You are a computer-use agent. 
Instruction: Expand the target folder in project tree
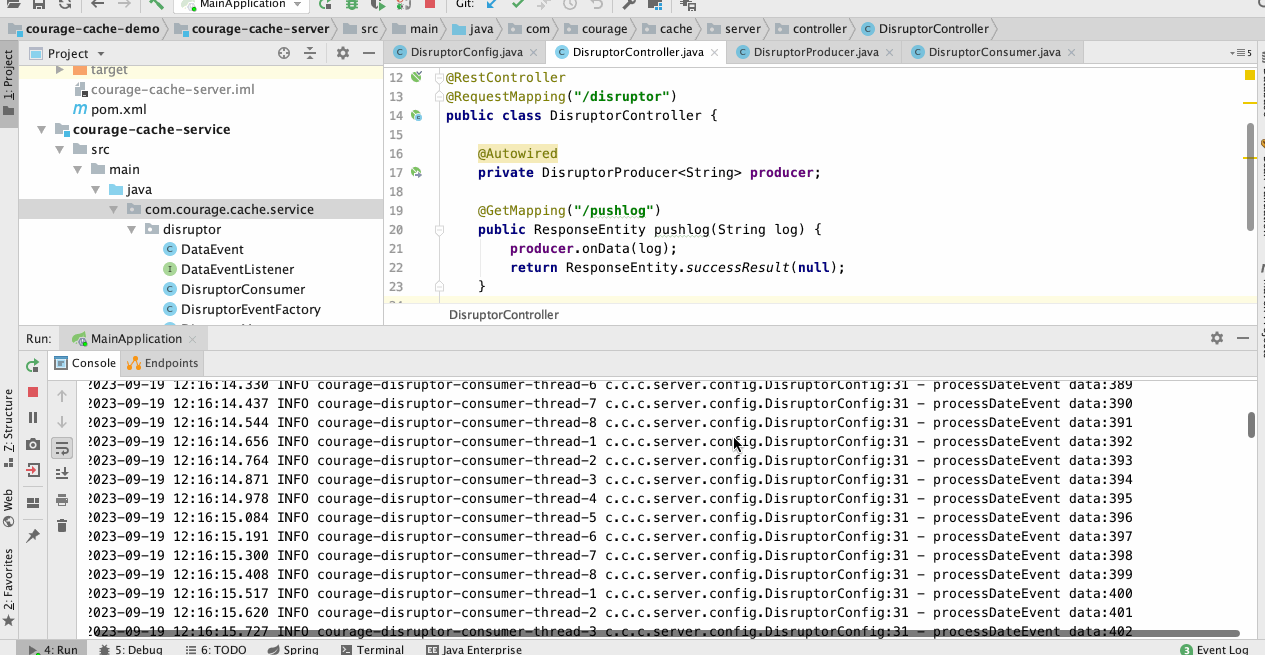[60, 70]
